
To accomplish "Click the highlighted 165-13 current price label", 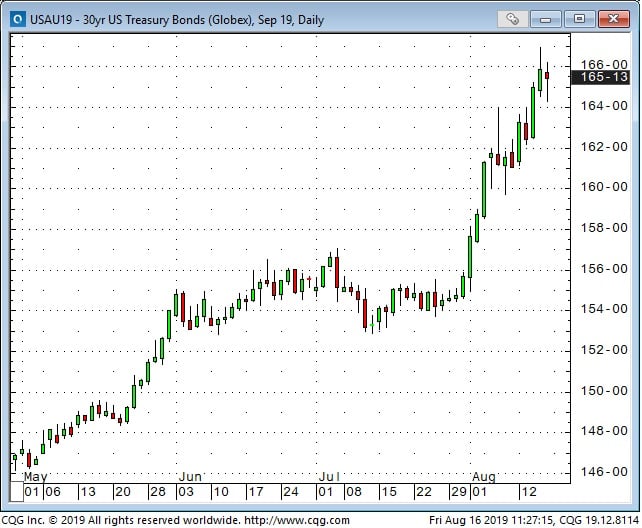I will click(600, 77).
